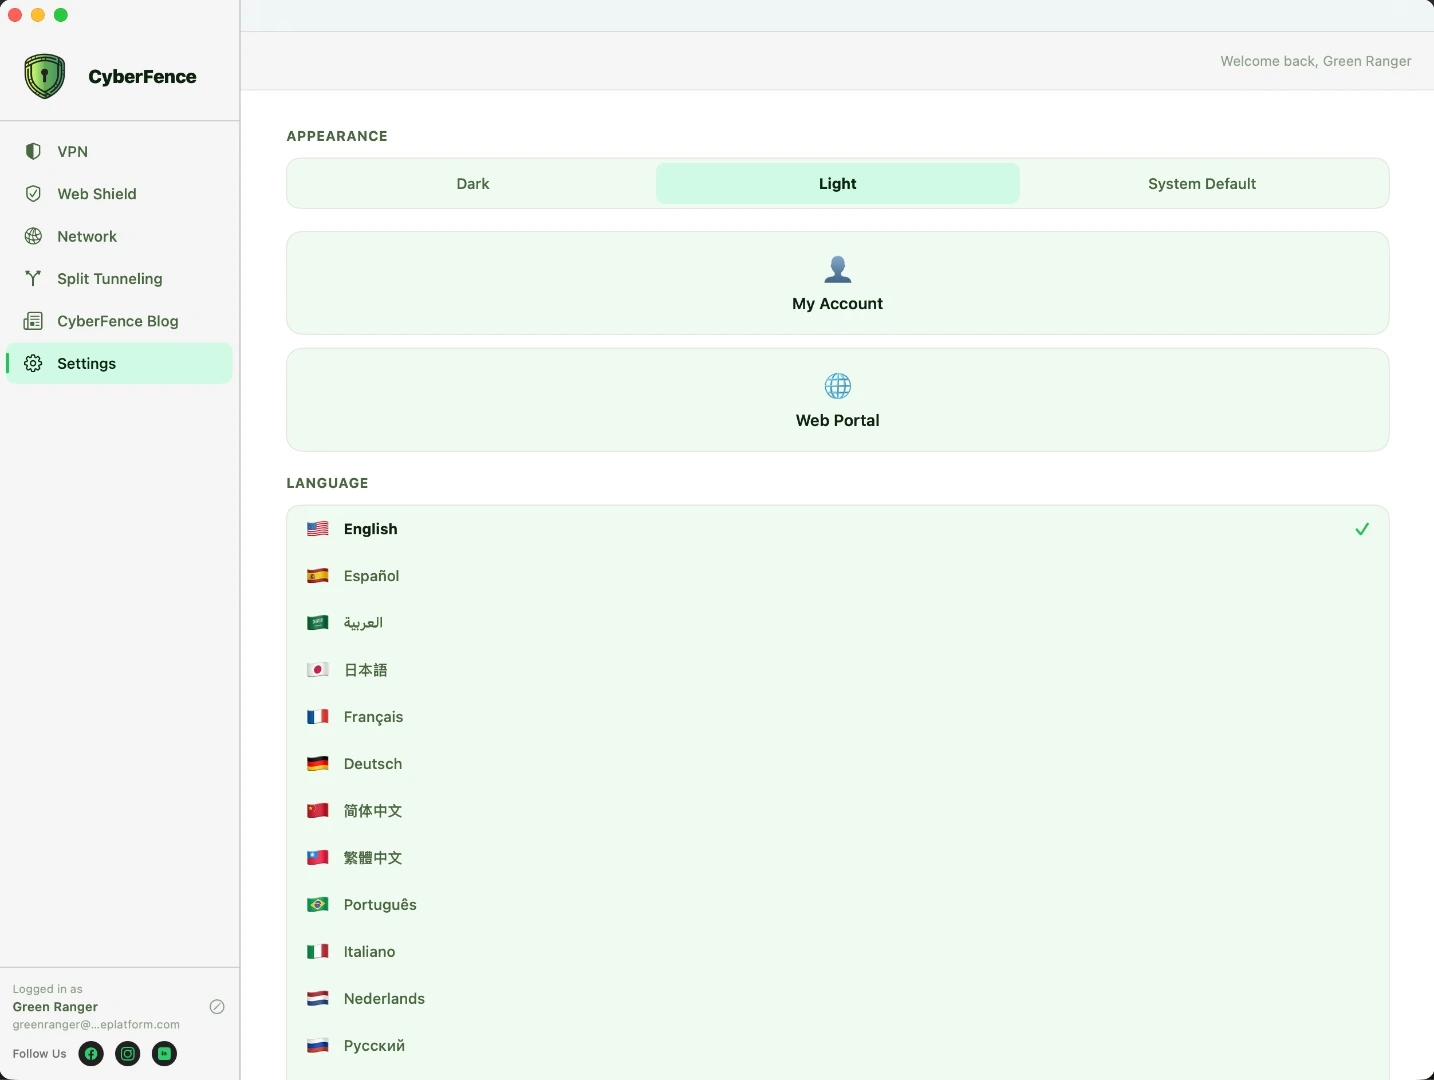Click the log out circle icon beside Green Ranger
Image resolution: width=1434 pixels, height=1080 pixels.
click(x=217, y=1007)
